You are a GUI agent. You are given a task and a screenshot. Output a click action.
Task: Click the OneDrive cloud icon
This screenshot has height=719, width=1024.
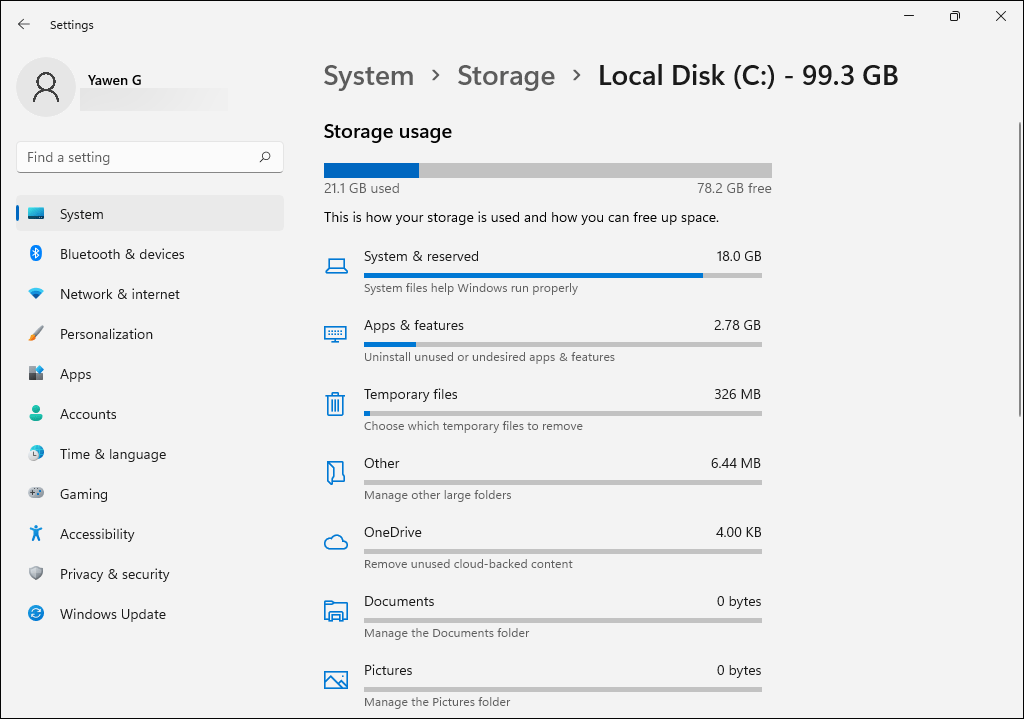pyautogui.click(x=336, y=542)
